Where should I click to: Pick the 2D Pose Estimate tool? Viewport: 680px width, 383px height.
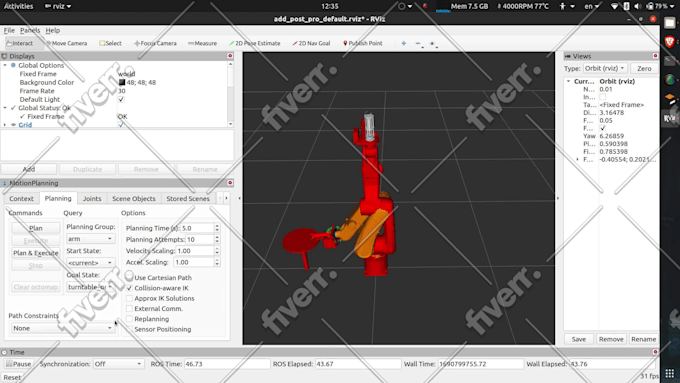[255, 43]
